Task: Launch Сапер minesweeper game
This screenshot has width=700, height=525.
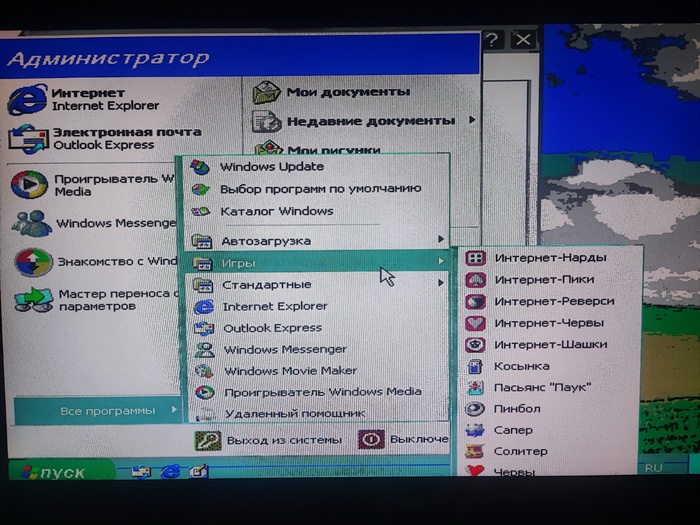Action: [x=514, y=430]
